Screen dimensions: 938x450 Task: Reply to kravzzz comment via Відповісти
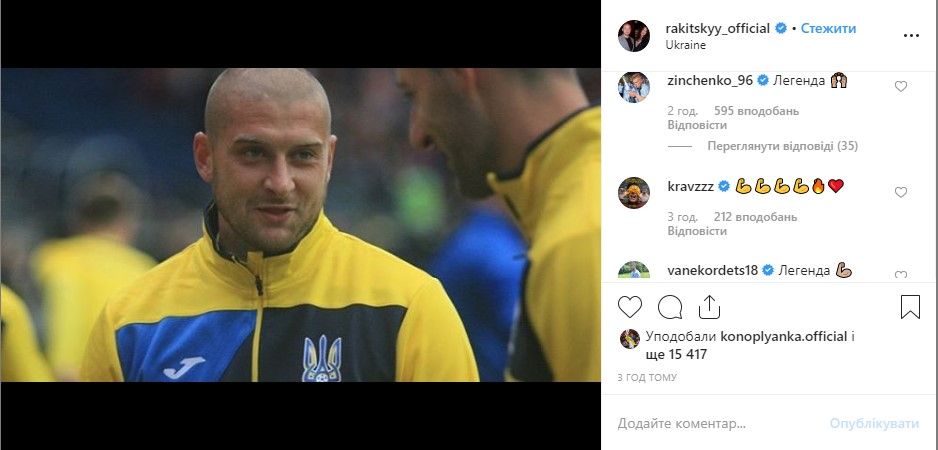coord(697,231)
